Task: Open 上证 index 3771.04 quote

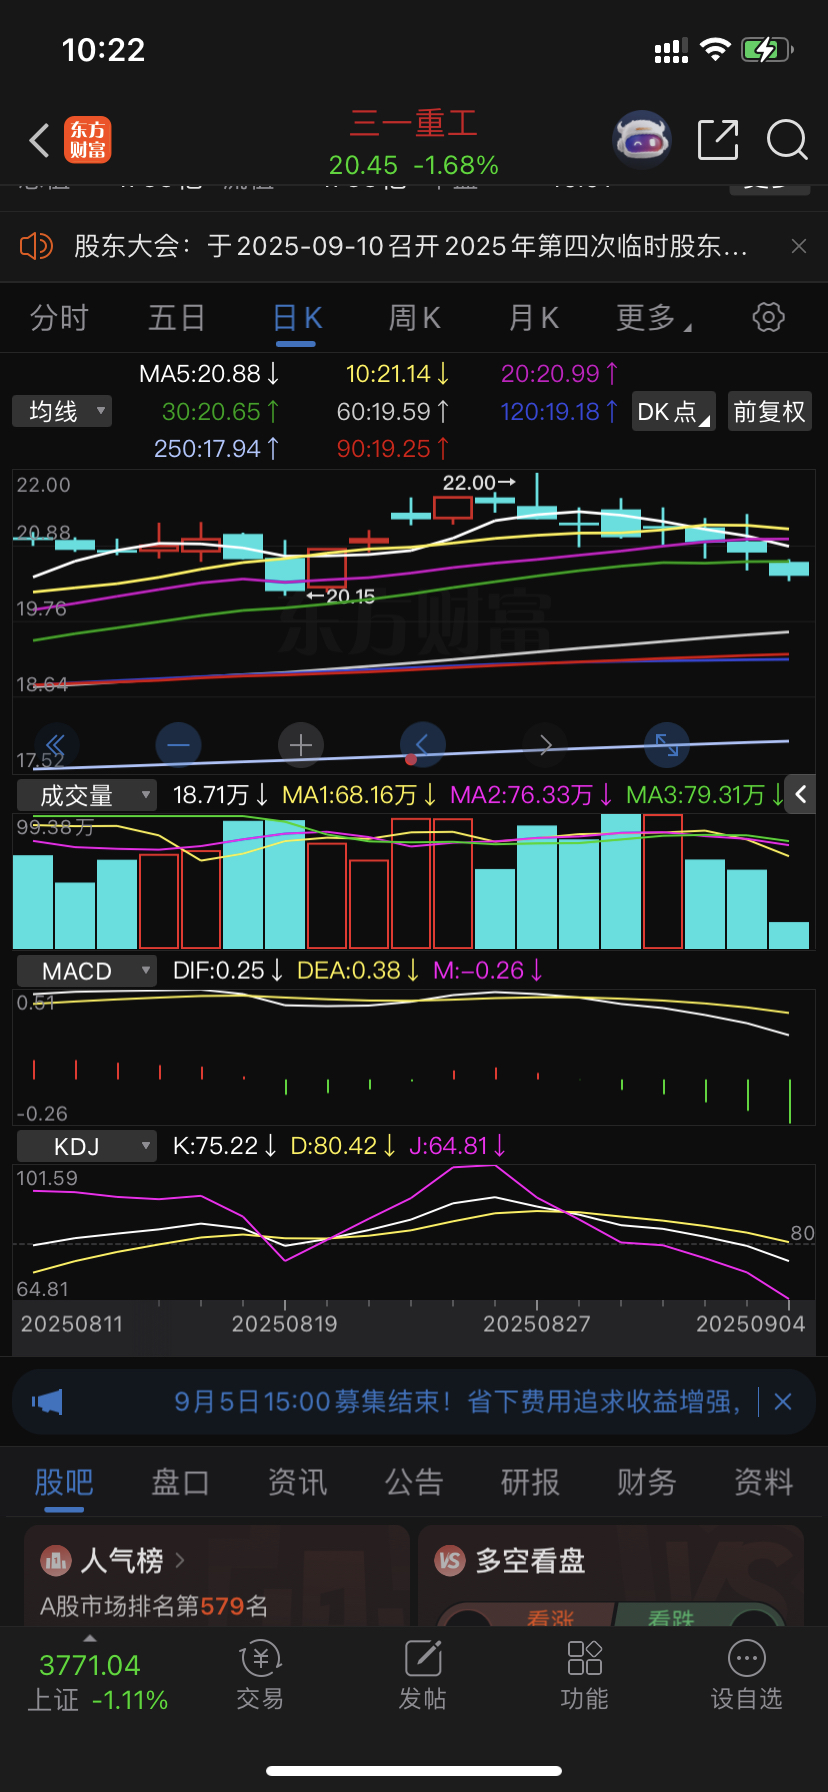Action: coord(97,1682)
